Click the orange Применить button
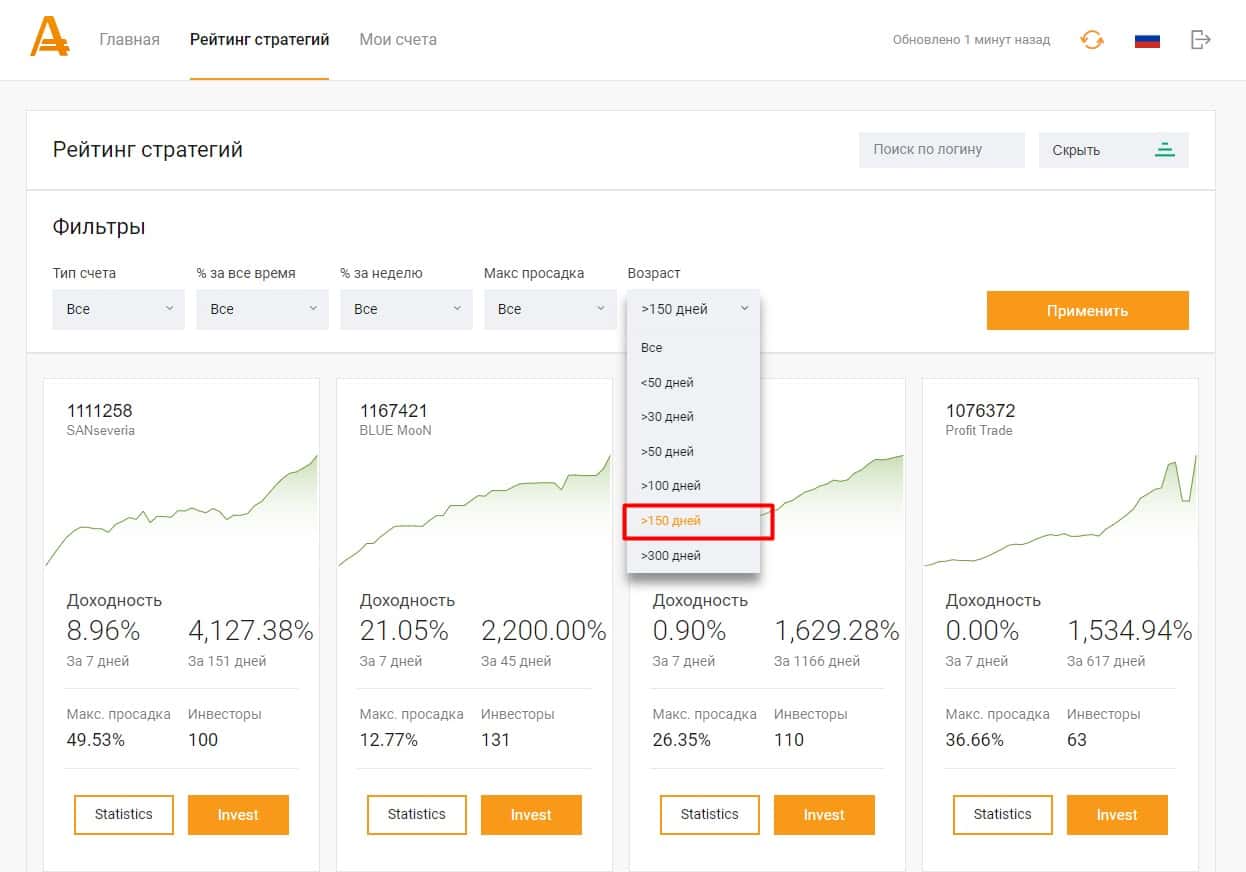The width and height of the screenshot is (1246, 872). click(1088, 310)
